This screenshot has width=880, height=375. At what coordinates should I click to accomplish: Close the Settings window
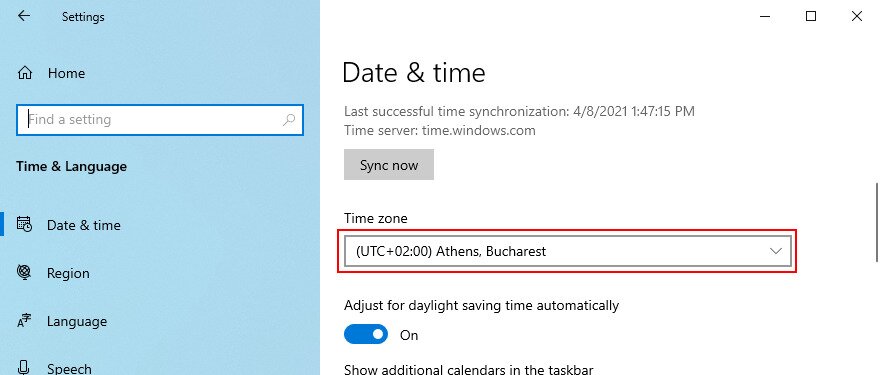coord(856,16)
